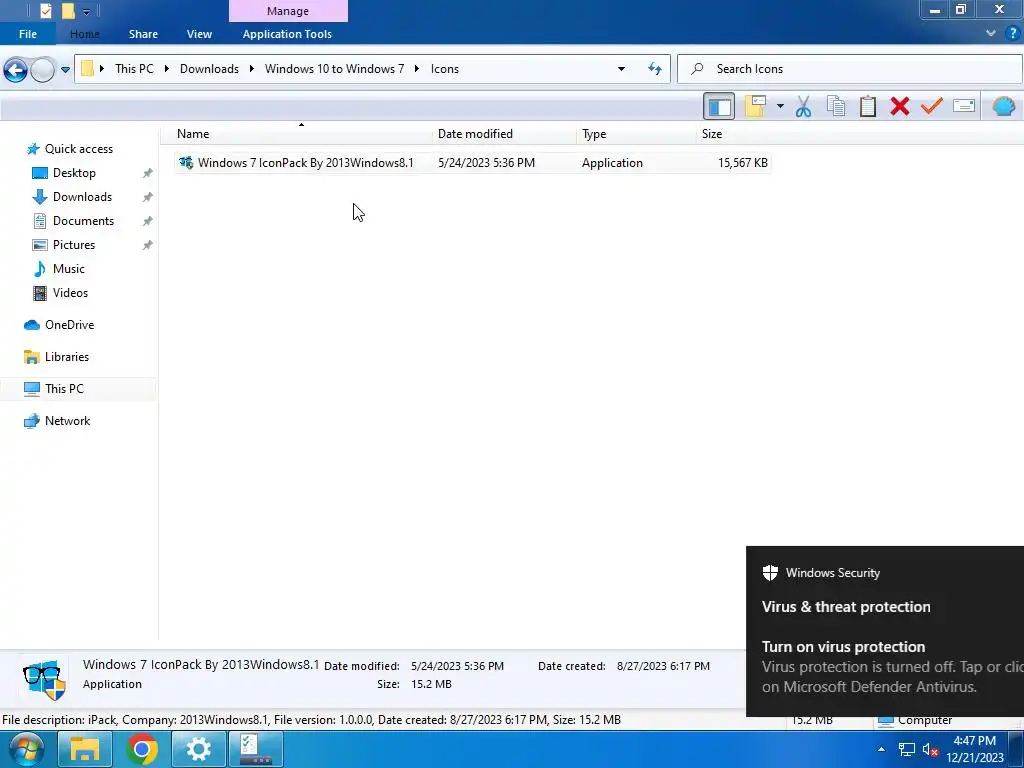The width and height of the screenshot is (1024, 768).
Task: Show hidden system tray icons
Action: coord(882,750)
